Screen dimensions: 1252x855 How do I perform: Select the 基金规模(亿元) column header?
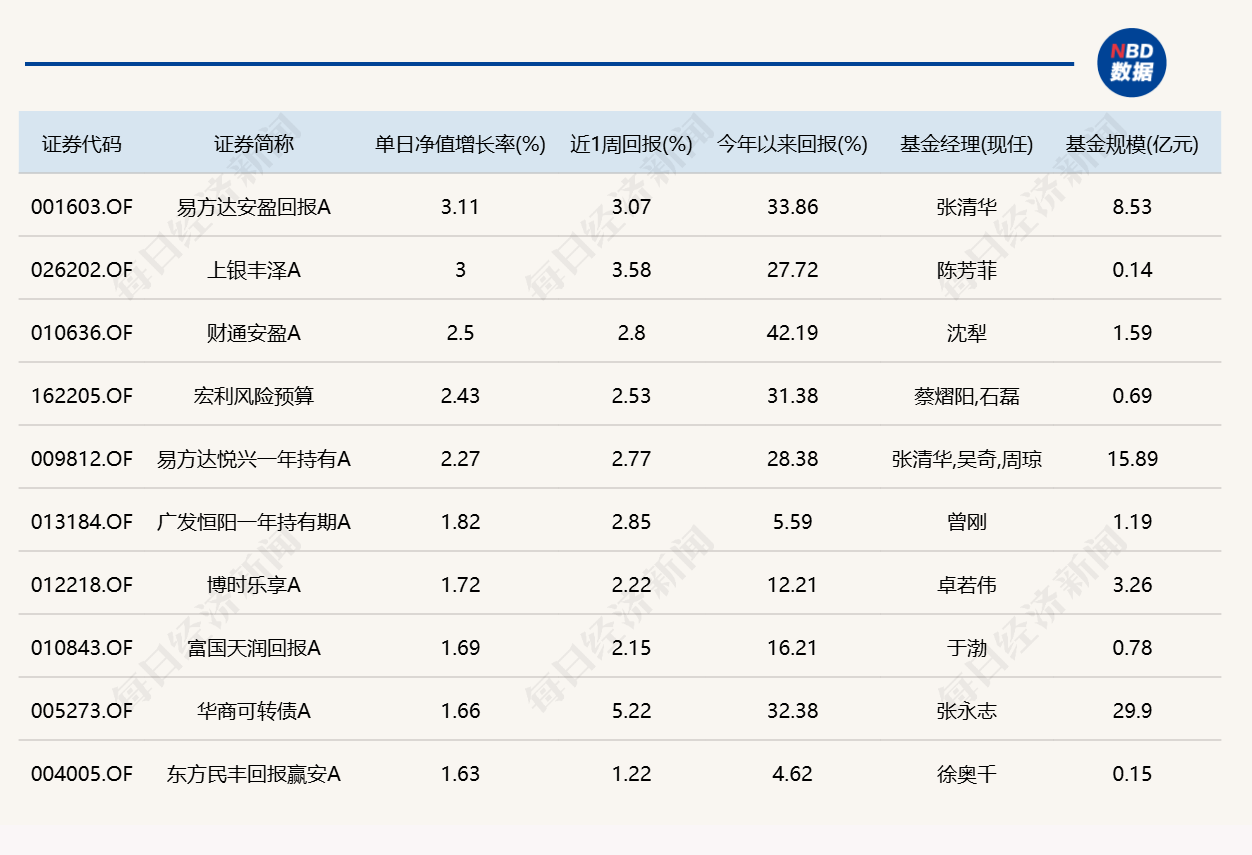coord(1132,144)
